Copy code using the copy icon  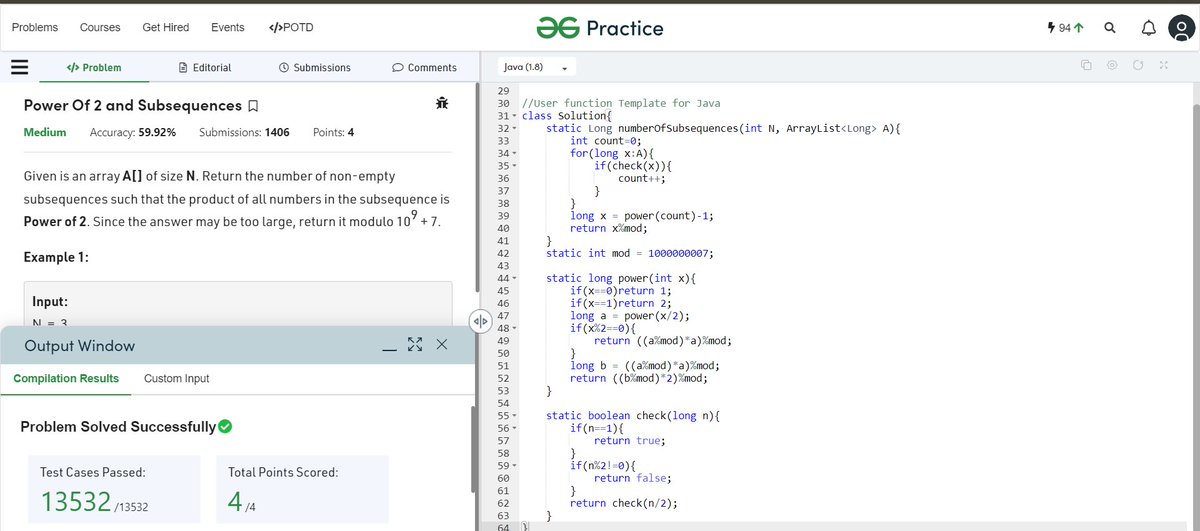coord(1086,67)
